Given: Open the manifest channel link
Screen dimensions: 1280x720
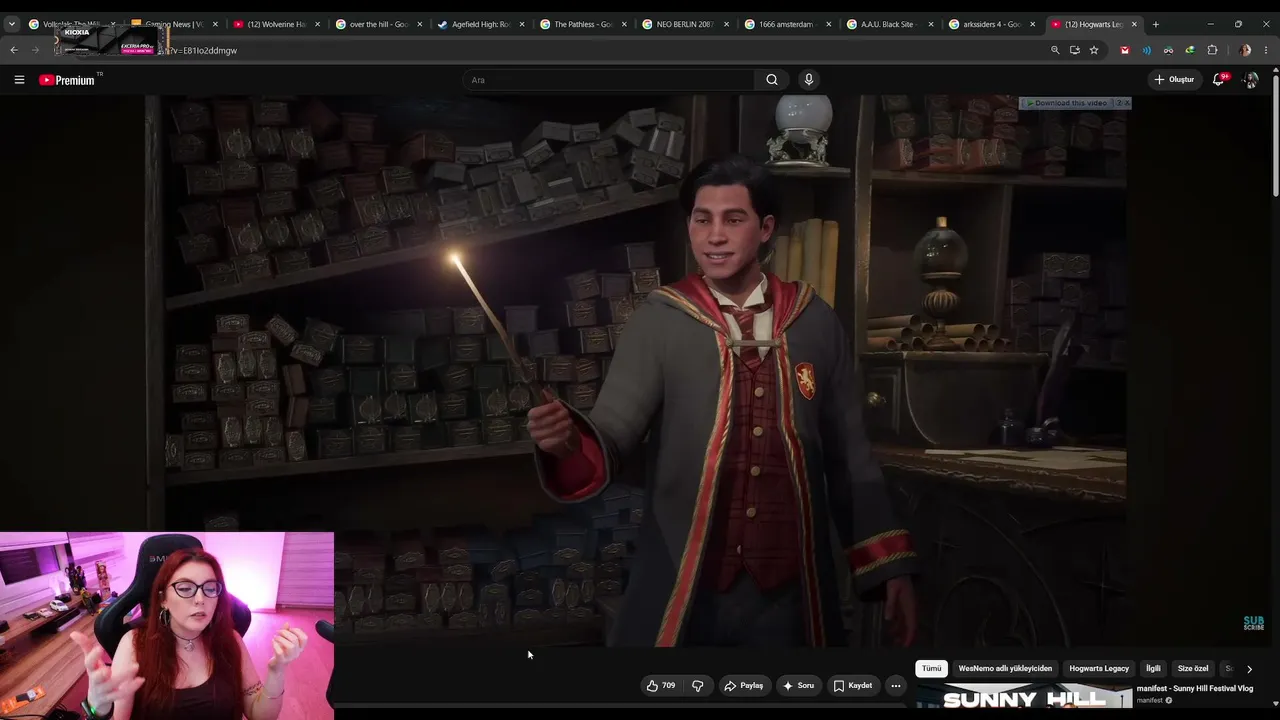Looking at the screenshot, I should [x=1150, y=700].
